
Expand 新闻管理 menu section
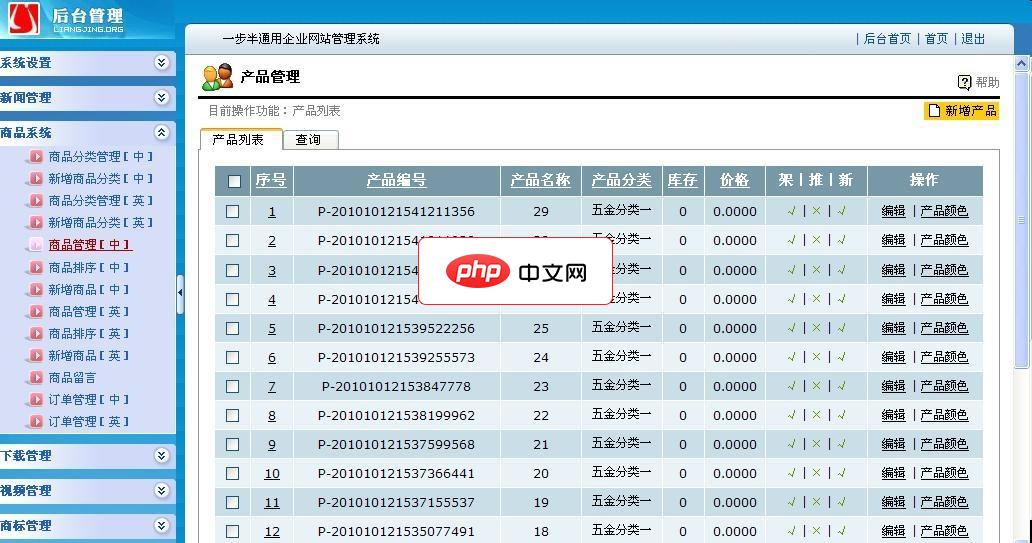point(161,97)
